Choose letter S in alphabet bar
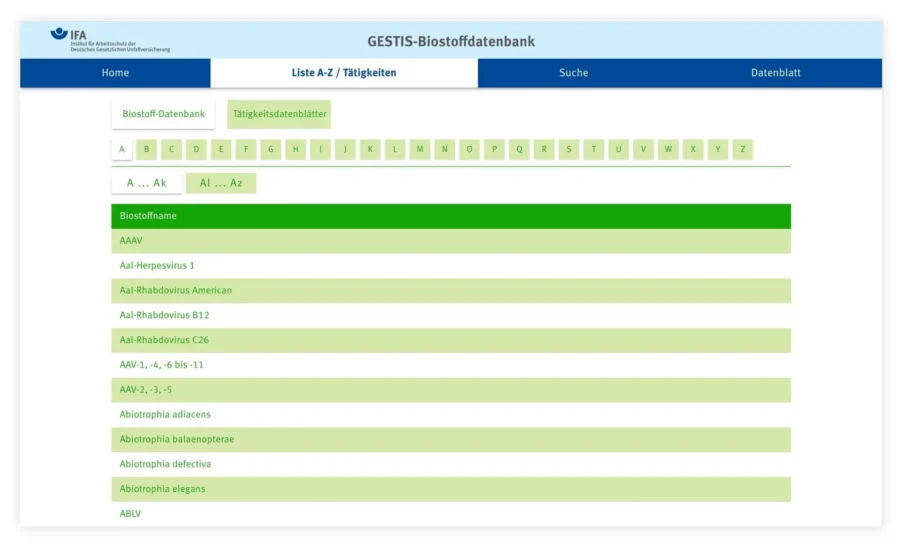 (x=568, y=149)
